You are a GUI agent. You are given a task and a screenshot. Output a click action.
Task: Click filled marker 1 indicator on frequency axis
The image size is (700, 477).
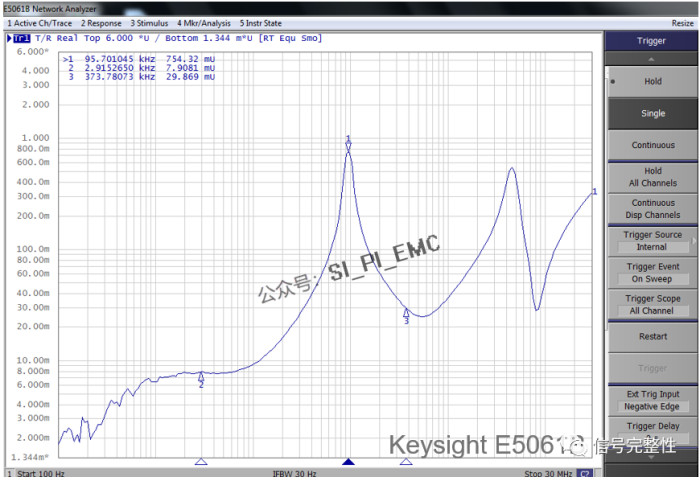[x=348, y=461]
